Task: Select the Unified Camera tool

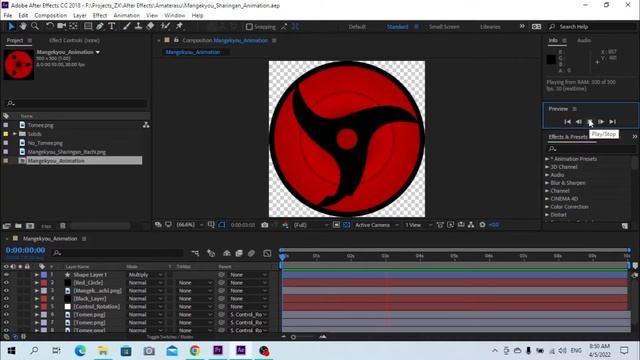Action: pos(61,27)
